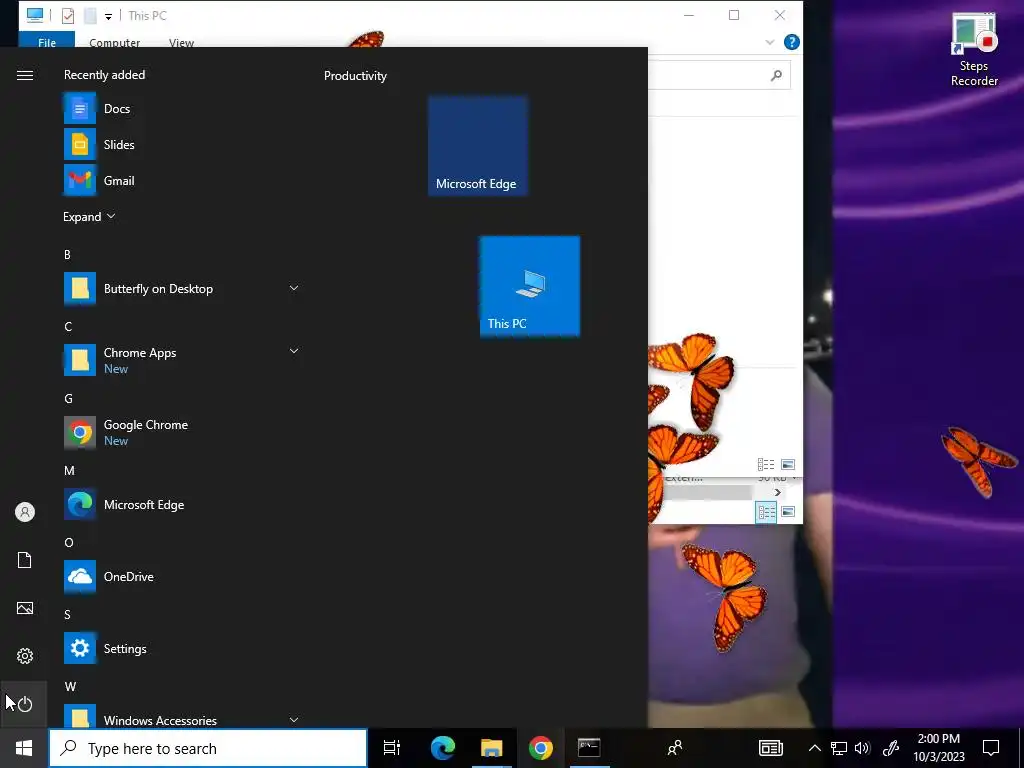Open Settings in the app list

(x=182, y=648)
